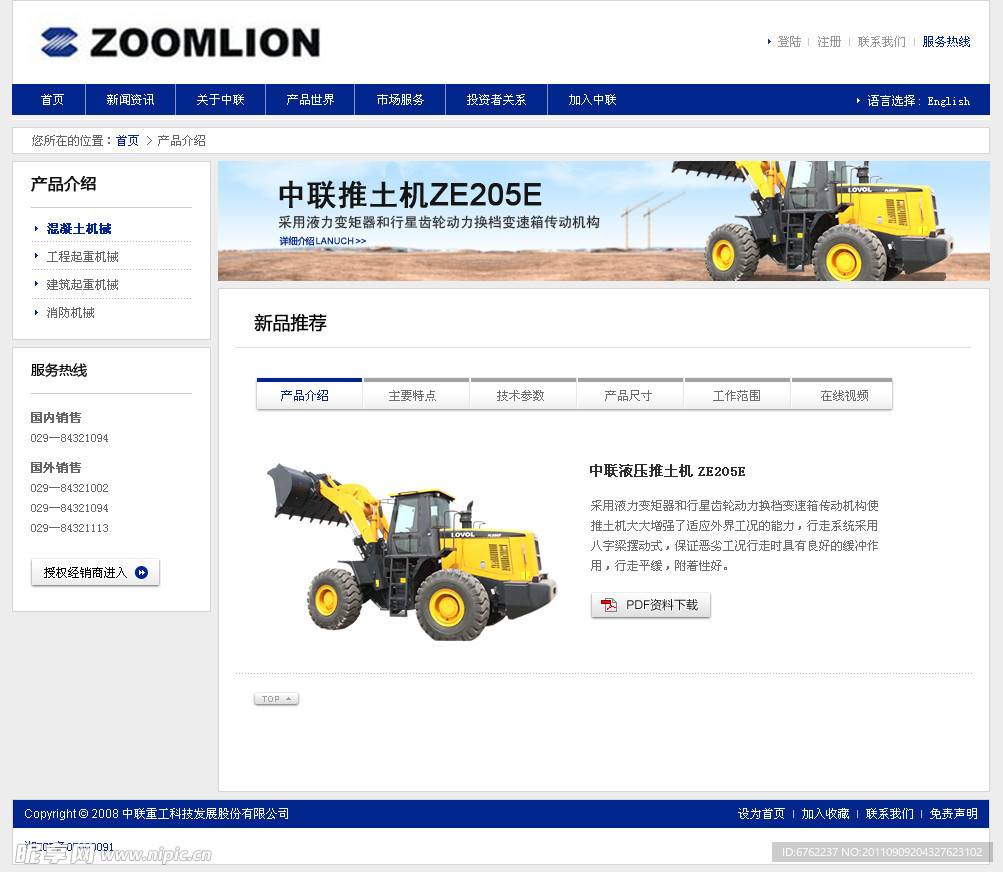Open 免责声明 in the footer
Viewport: 1003px width, 872px height.
point(953,814)
